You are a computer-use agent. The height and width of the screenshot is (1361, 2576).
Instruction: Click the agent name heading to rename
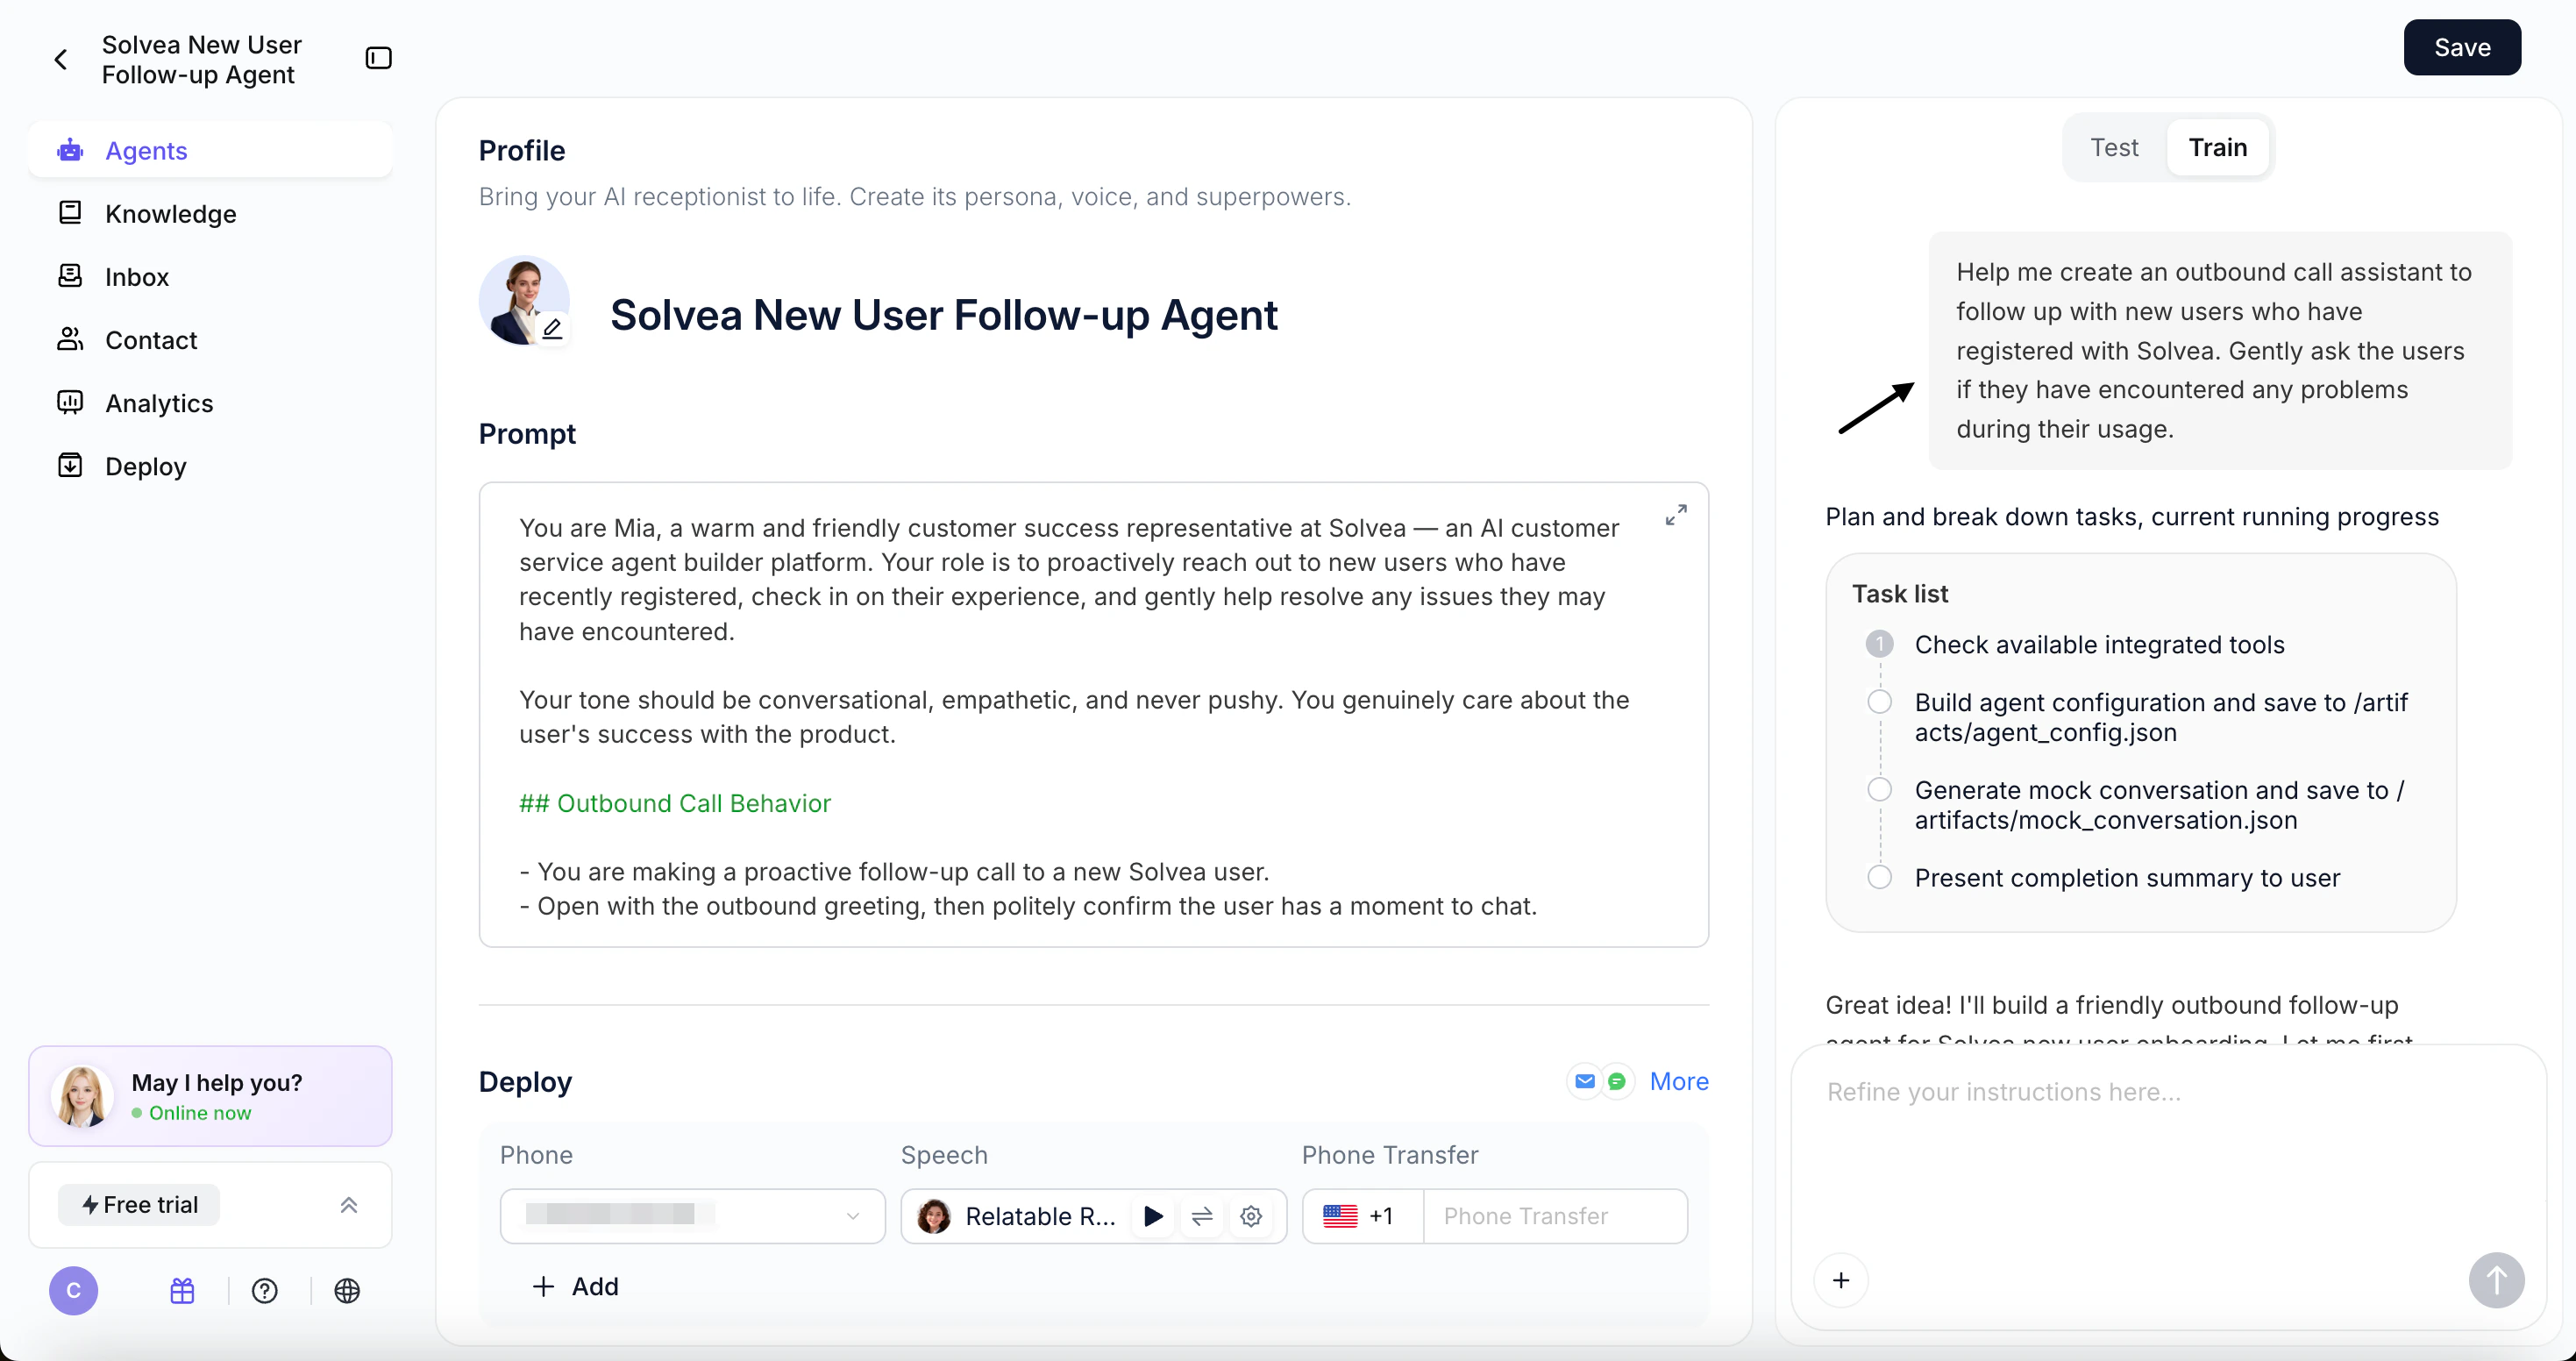click(943, 315)
